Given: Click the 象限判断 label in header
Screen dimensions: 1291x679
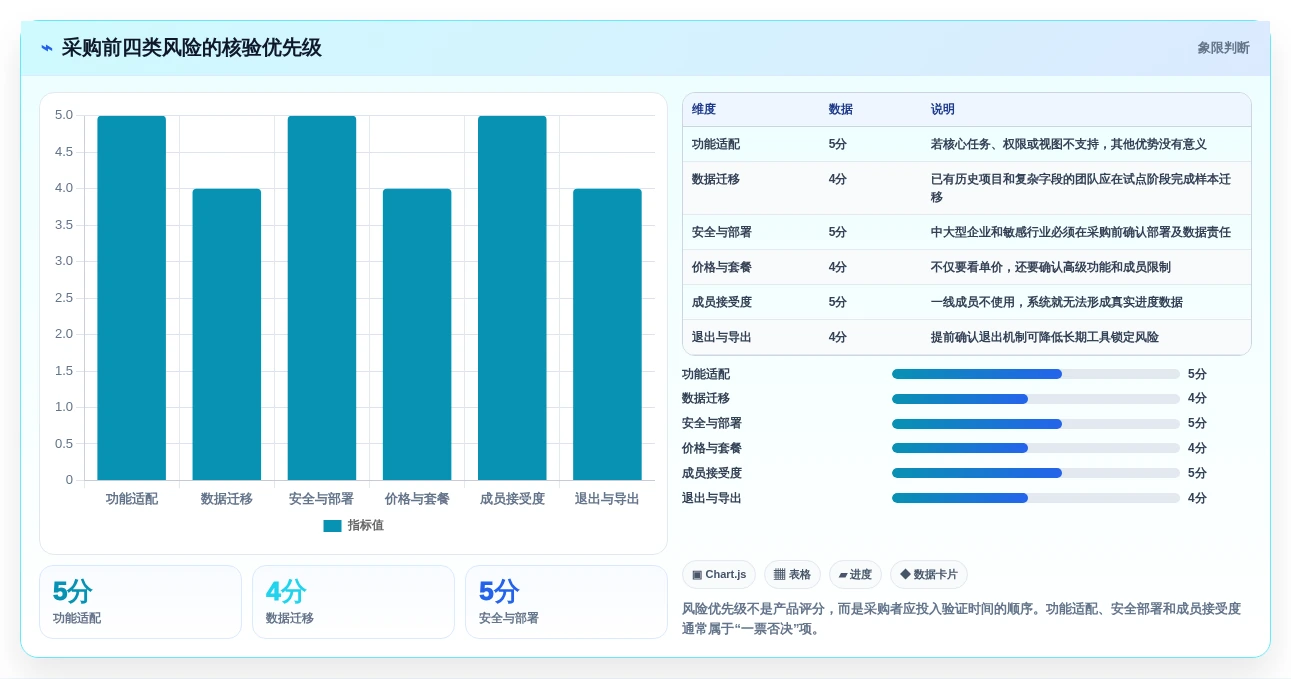Looking at the screenshot, I should click(x=1223, y=48).
